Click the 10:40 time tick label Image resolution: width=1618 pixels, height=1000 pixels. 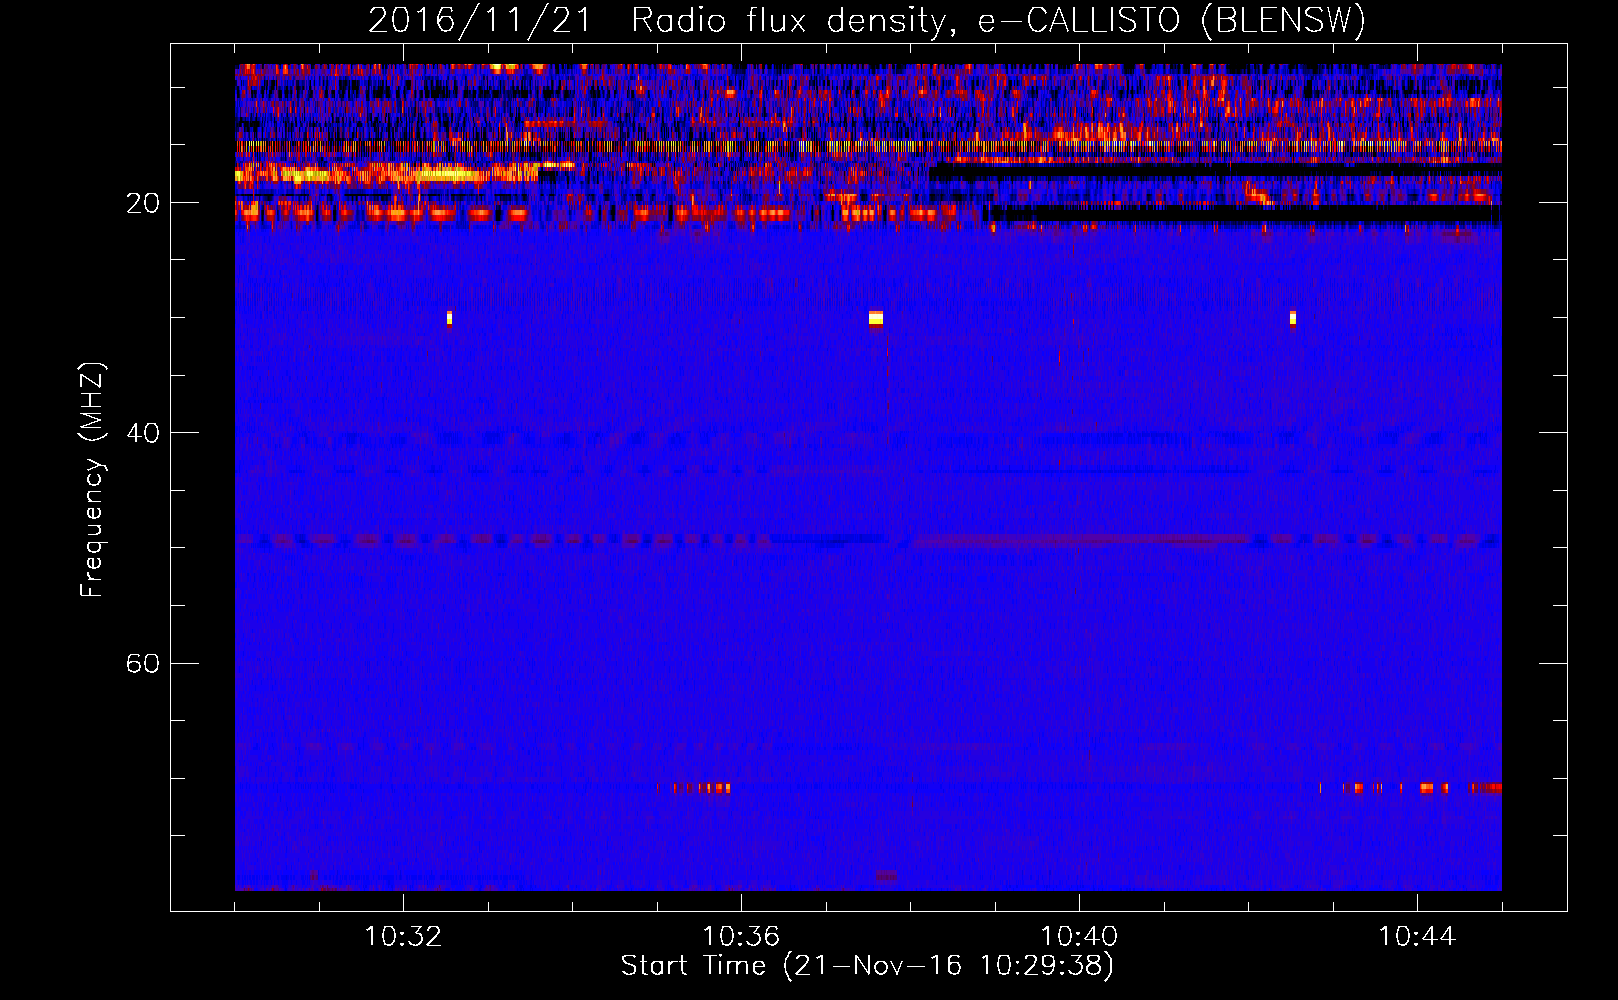tap(1079, 937)
